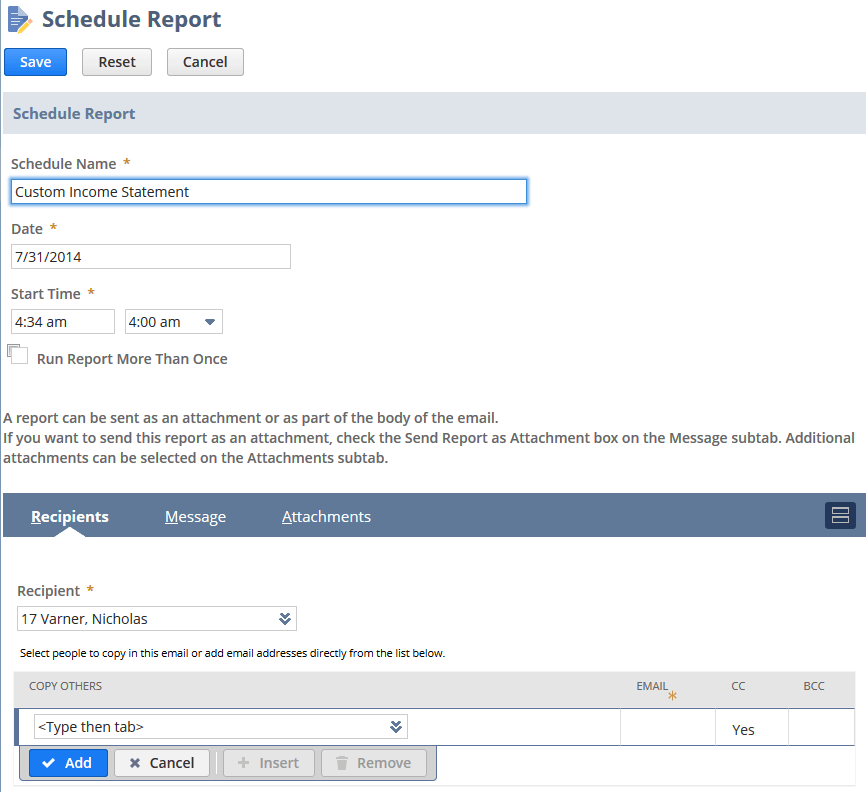Click the Schedule Report document icon
Viewport: 868px width, 792px height.
point(20,19)
